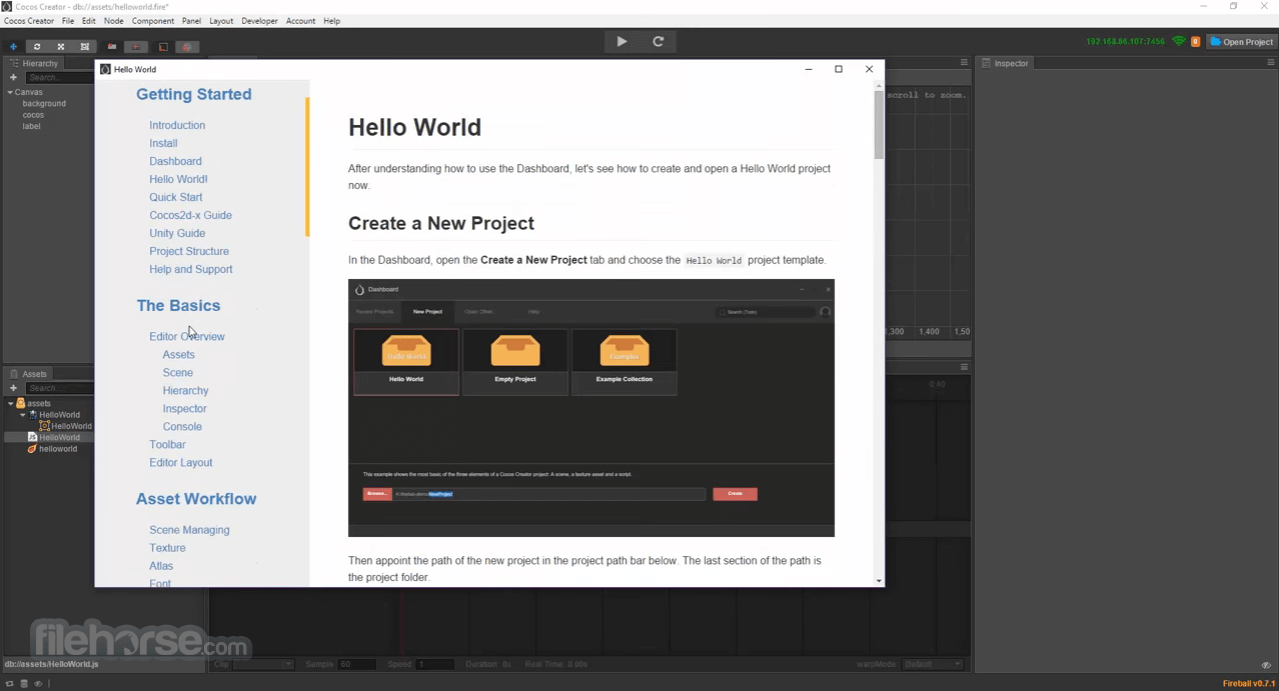Viewport: 1279px width, 691px height.
Task: Open the Panel menu
Action: (191, 21)
